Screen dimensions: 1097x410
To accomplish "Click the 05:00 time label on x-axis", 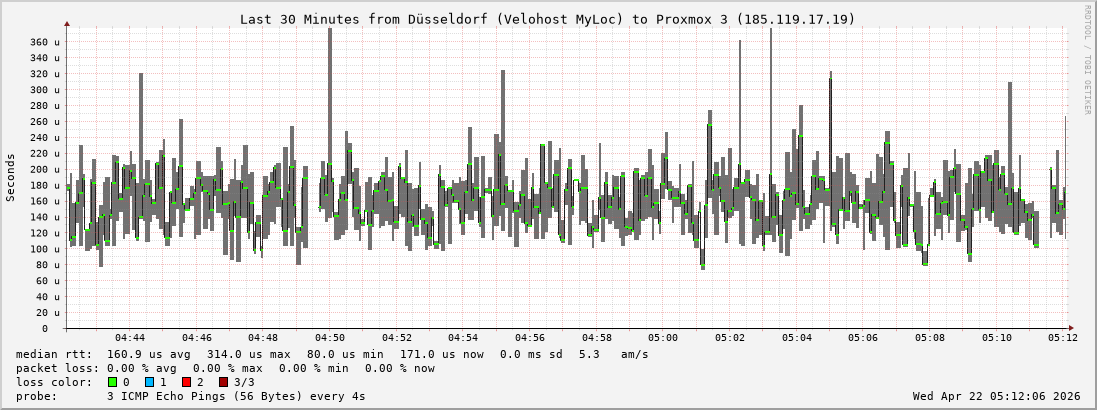I will click(x=663, y=338).
